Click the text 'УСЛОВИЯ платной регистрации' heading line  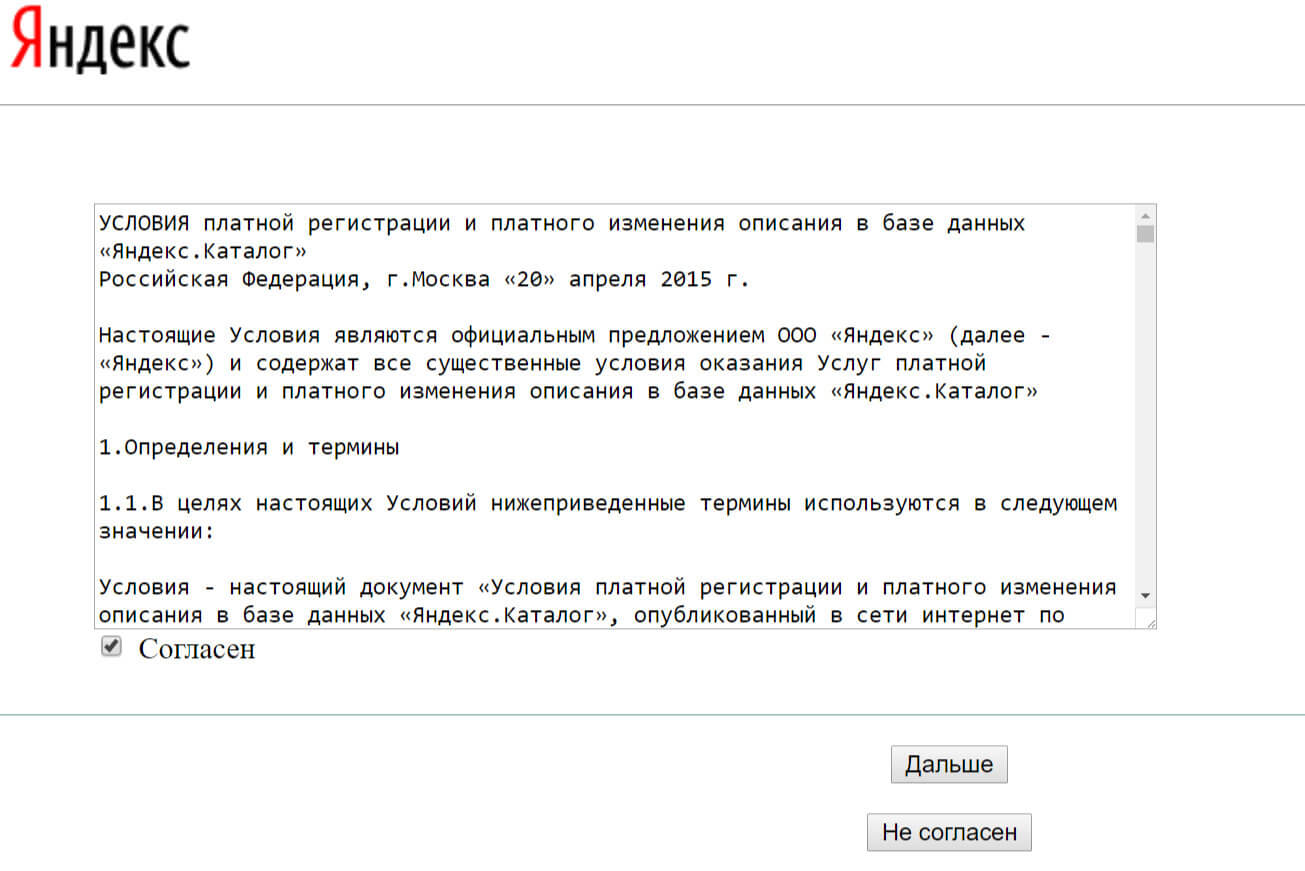click(x=562, y=224)
